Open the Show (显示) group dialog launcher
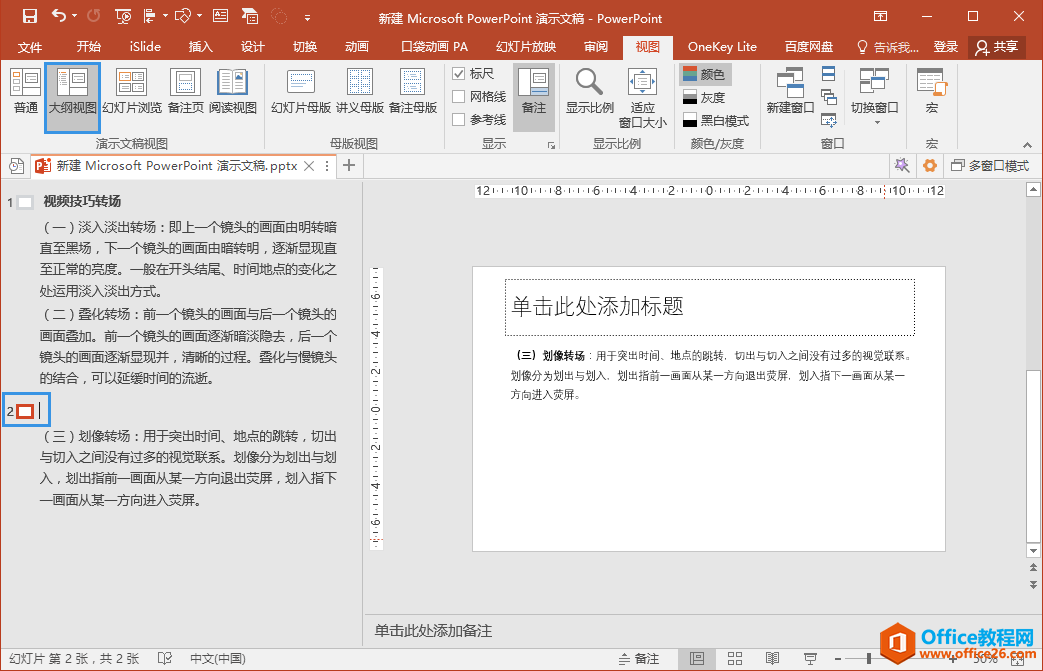The height and width of the screenshot is (671, 1043). pos(551,146)
